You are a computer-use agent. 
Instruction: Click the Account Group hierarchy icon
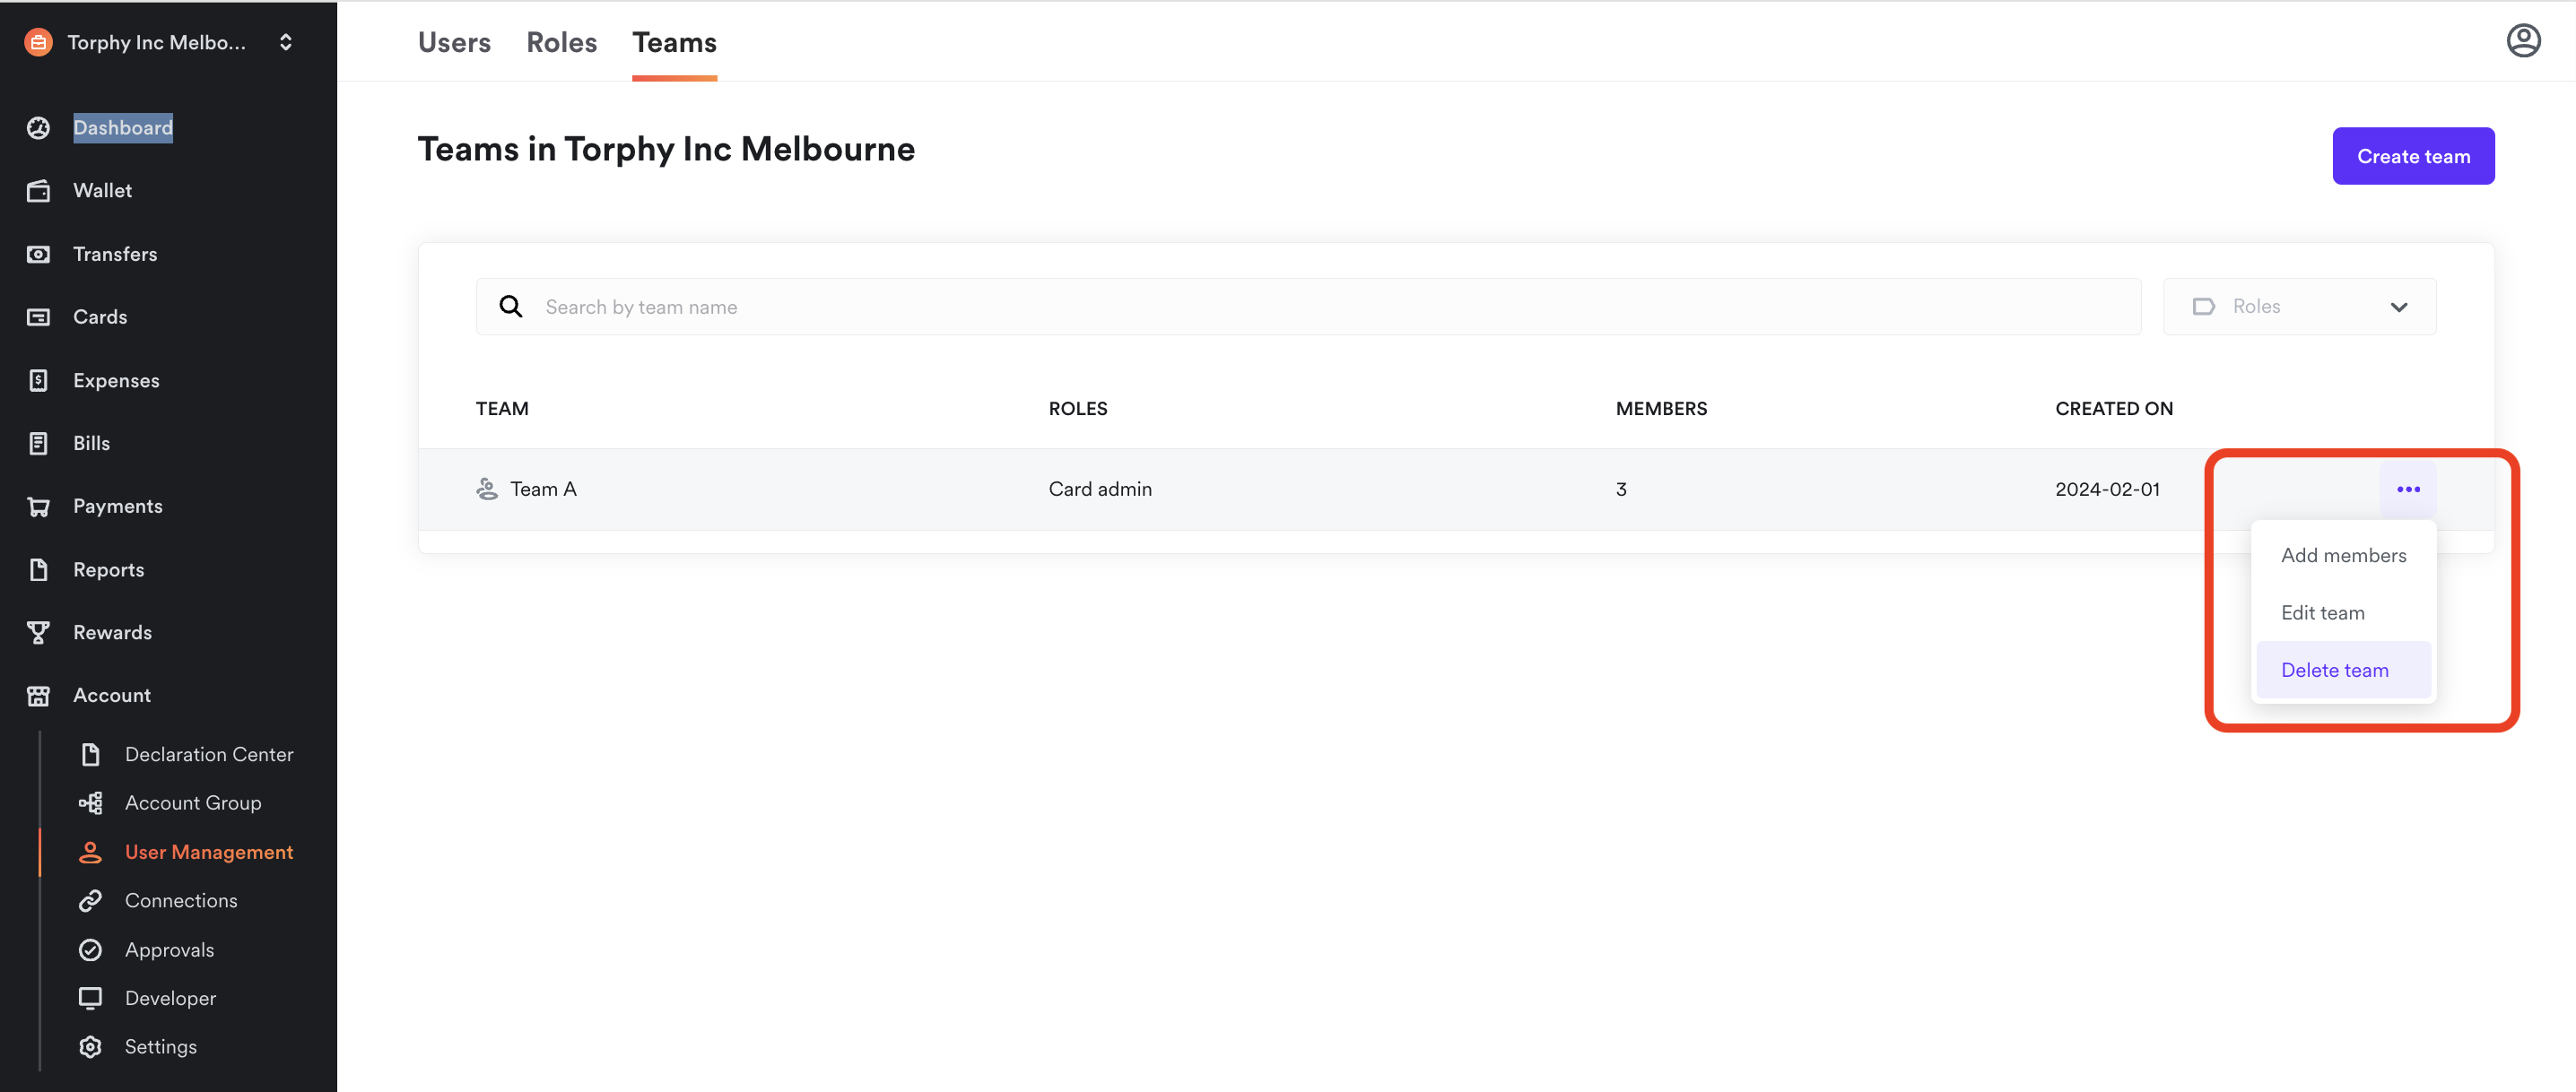pos(90,802)
